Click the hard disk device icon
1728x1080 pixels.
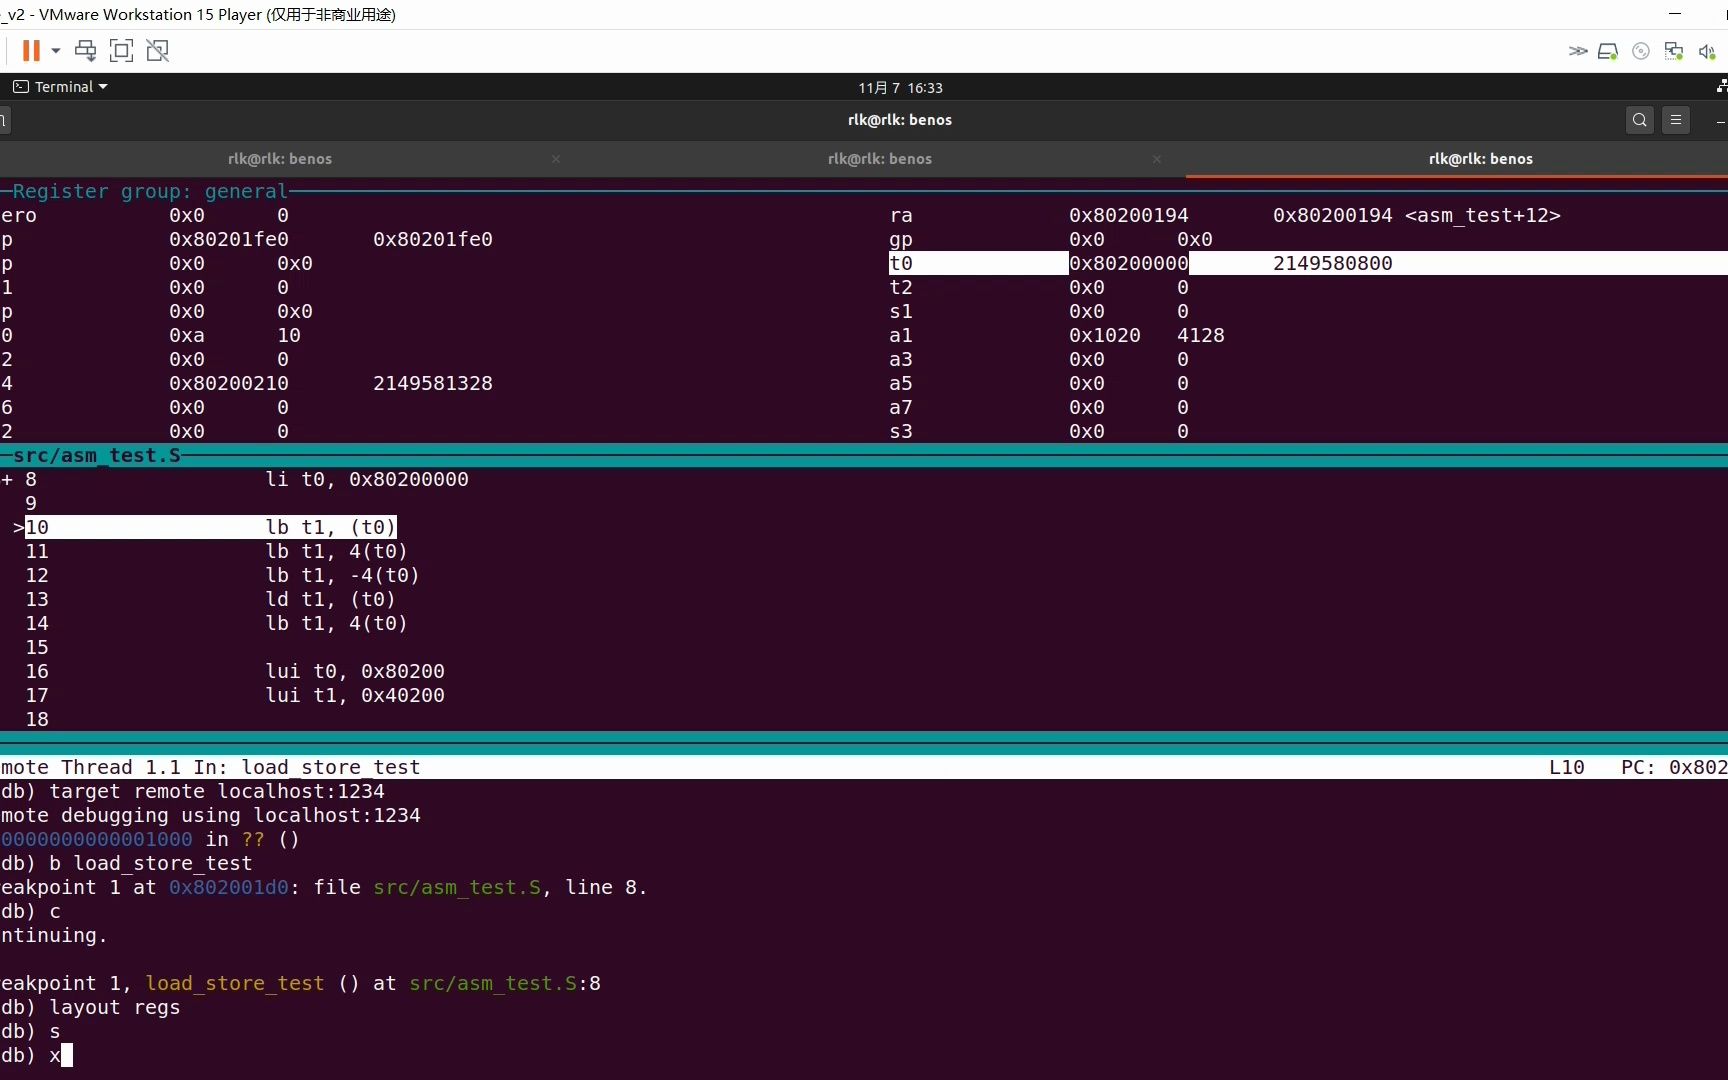click(1608, 51)
